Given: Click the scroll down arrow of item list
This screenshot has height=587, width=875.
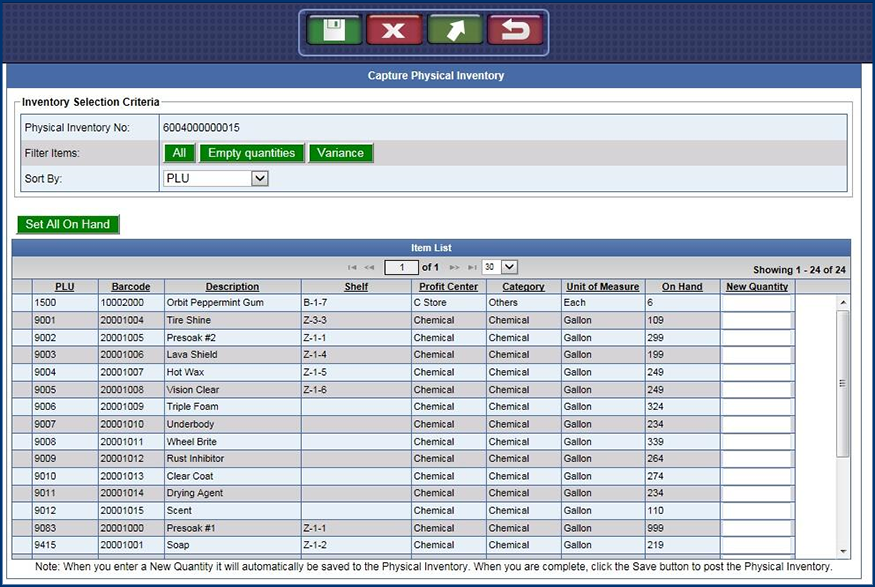Looking at the screenshot, I should 843,551.
